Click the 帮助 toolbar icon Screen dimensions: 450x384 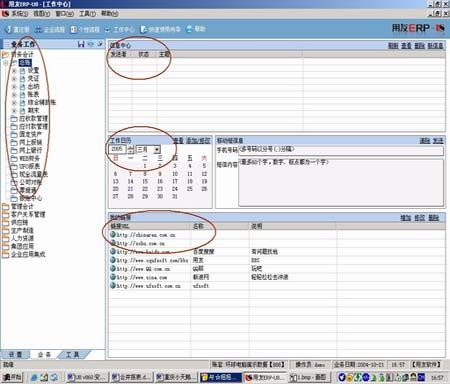click(189, 29)
